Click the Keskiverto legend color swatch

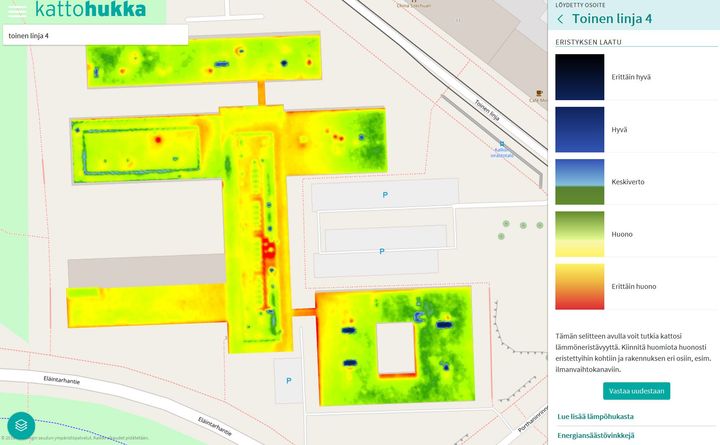pyautogui.click(x=580, y=182)
